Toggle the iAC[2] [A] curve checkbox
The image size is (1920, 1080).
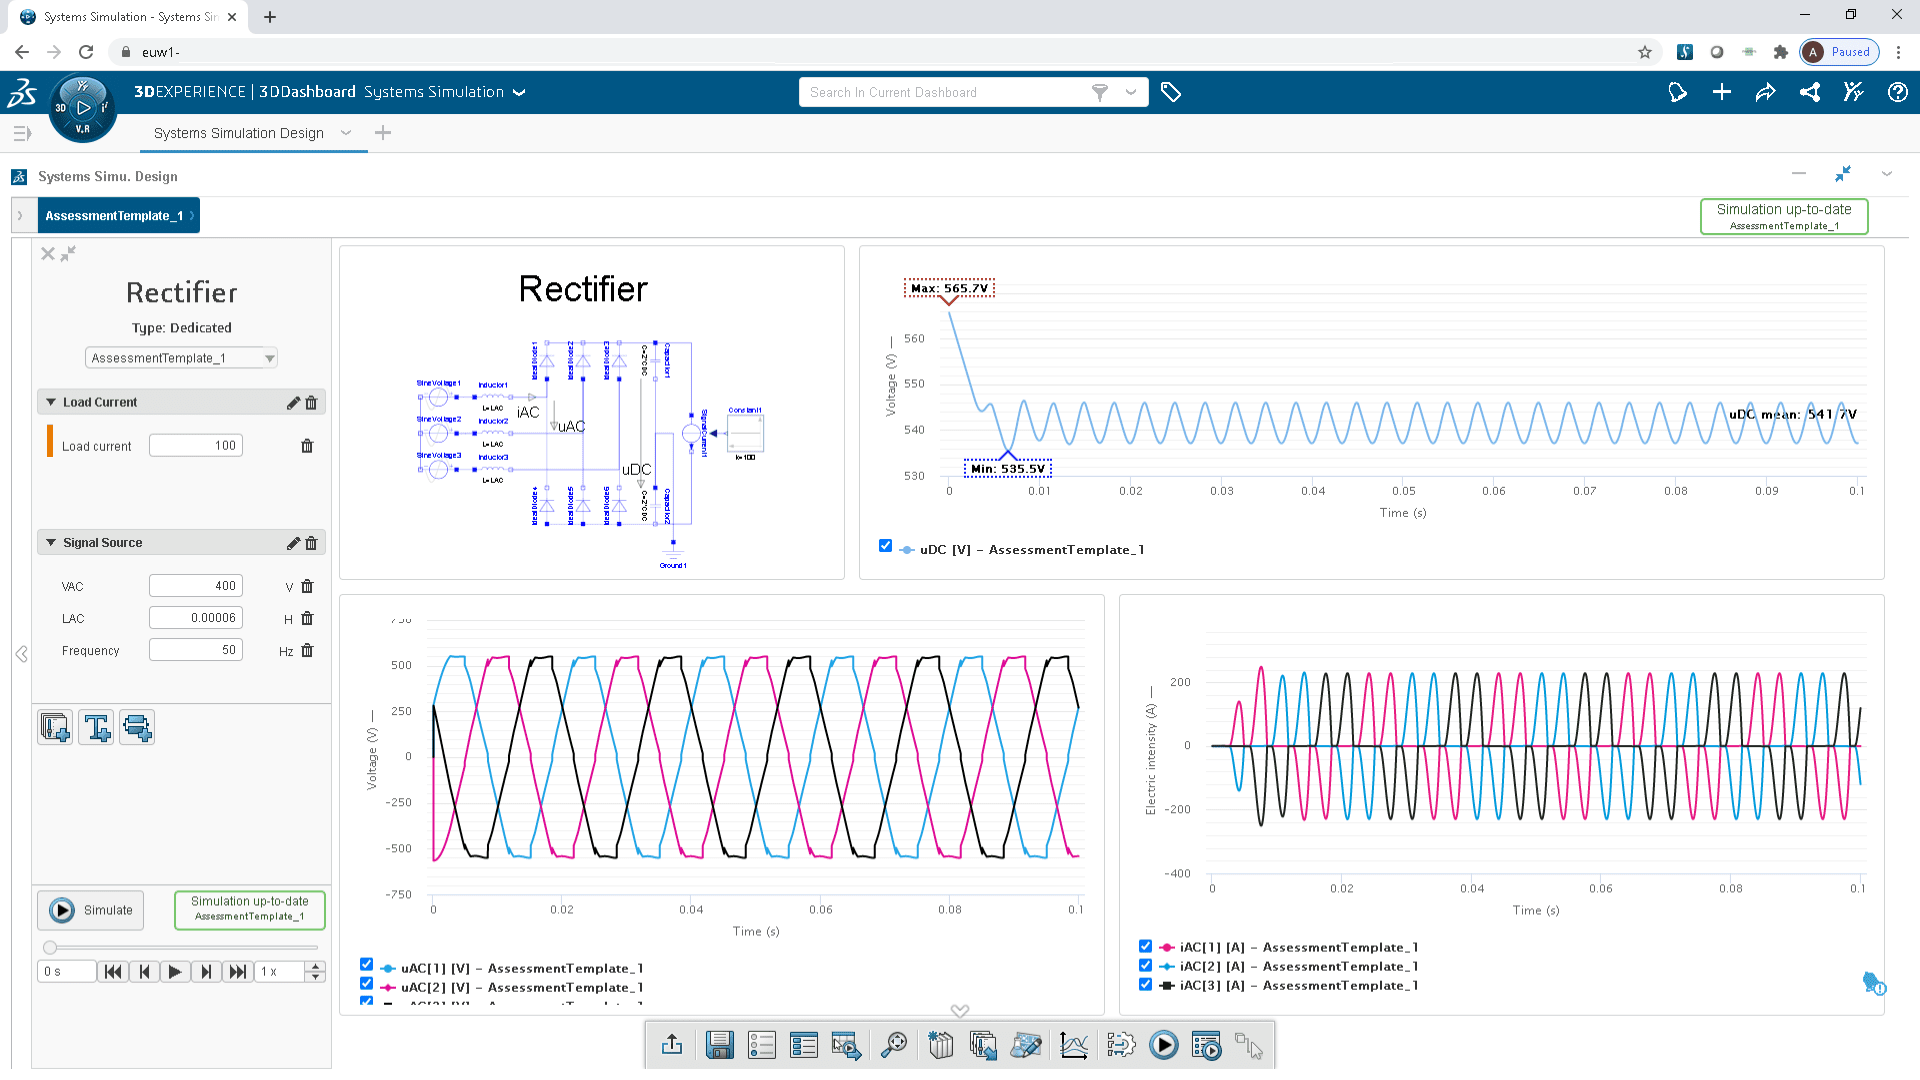1145,965
